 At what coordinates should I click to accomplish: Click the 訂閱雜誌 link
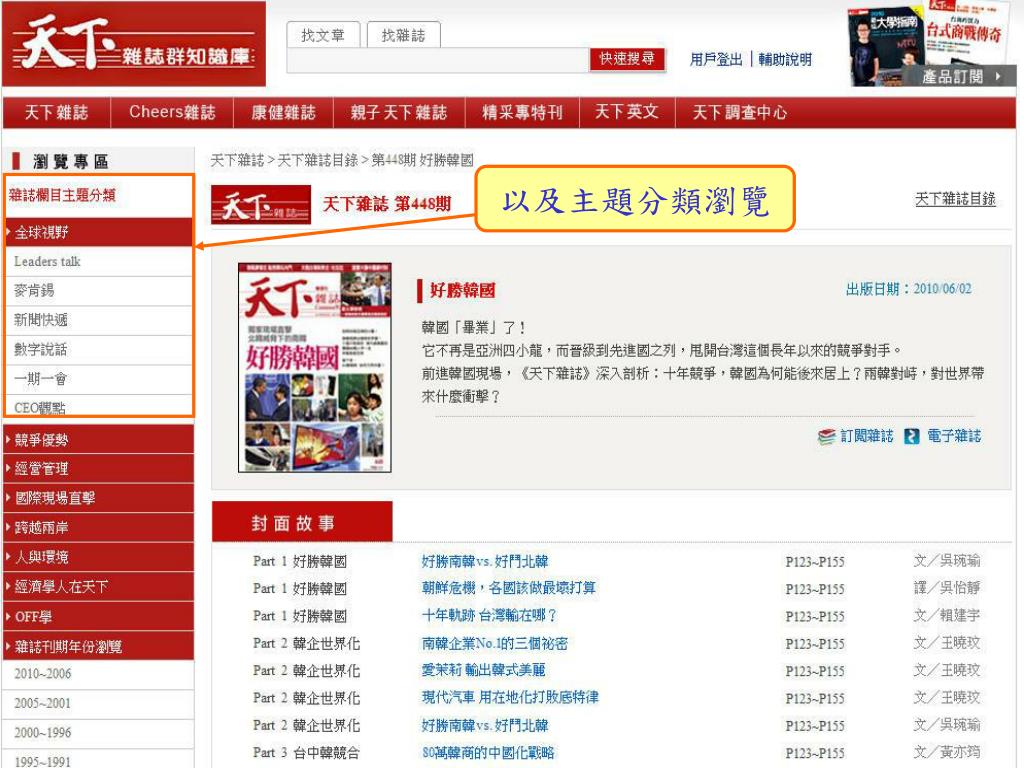click(867, 436)
